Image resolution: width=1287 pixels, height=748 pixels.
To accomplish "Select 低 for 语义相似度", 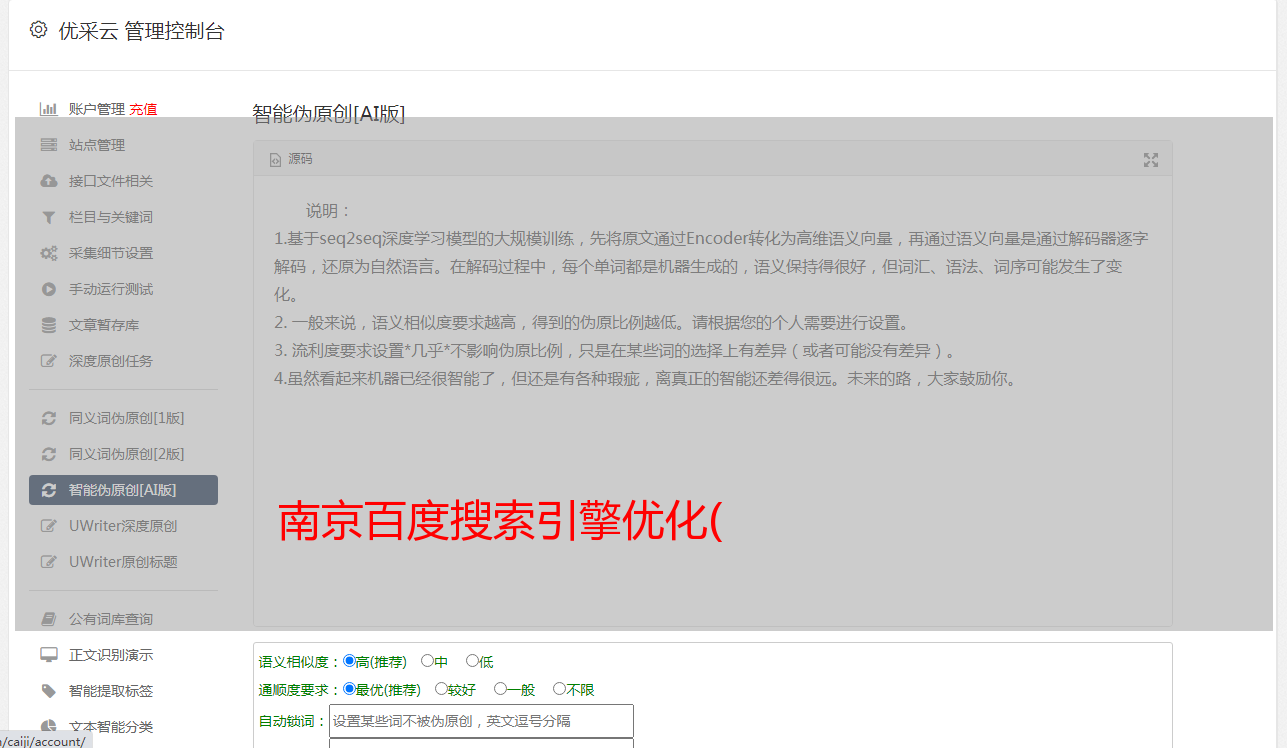I will (x=472, y=661).
